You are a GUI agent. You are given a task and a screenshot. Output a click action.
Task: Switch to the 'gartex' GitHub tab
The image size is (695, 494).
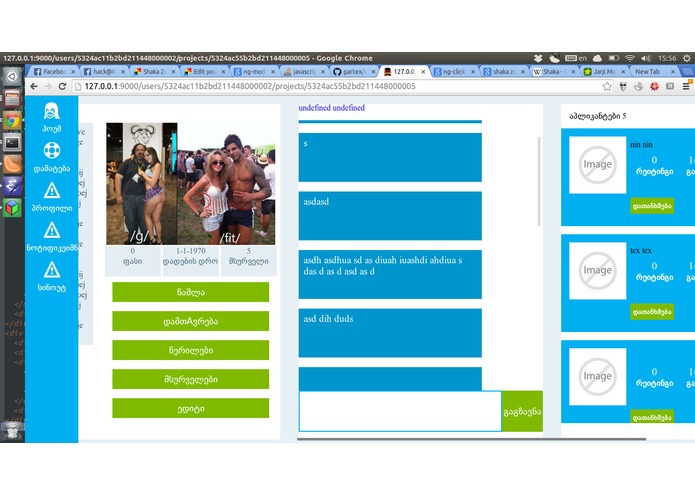point(354,71)
